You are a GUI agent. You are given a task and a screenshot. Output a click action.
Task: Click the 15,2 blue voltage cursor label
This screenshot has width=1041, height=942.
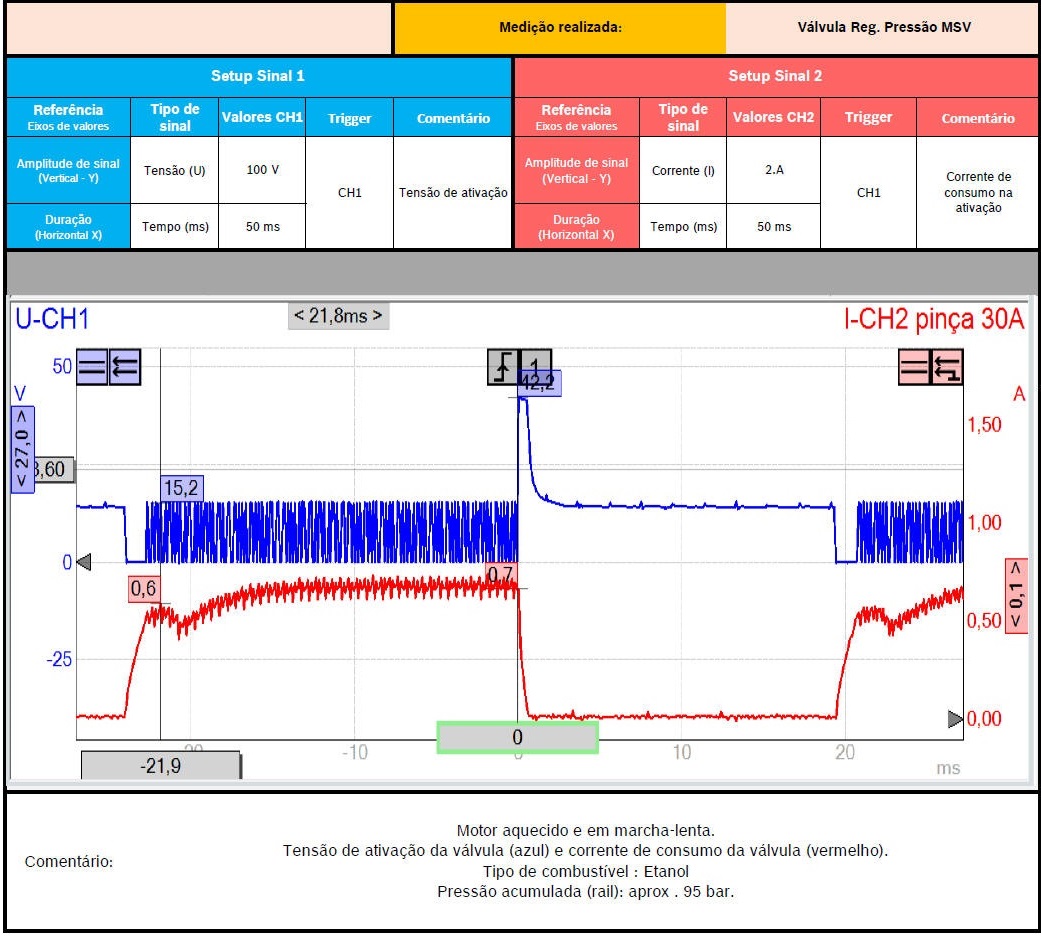[x=182, y=488]
